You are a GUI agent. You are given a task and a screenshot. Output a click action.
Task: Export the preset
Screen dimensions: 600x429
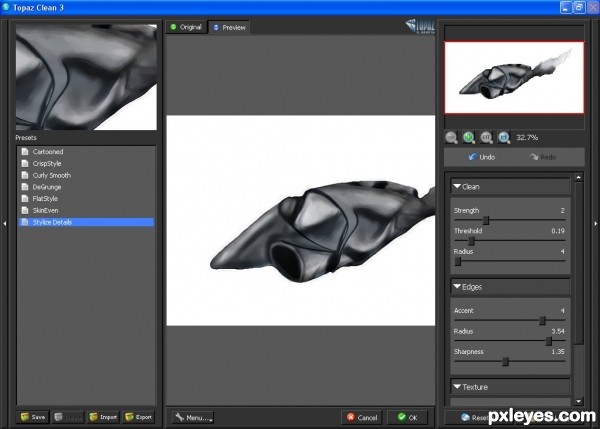pyautogui.click(x=139, y=417)
